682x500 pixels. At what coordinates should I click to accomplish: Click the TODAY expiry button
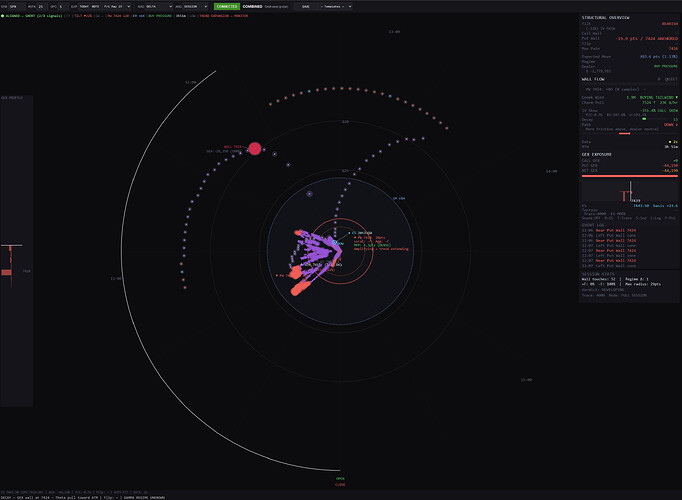(84, 7)
